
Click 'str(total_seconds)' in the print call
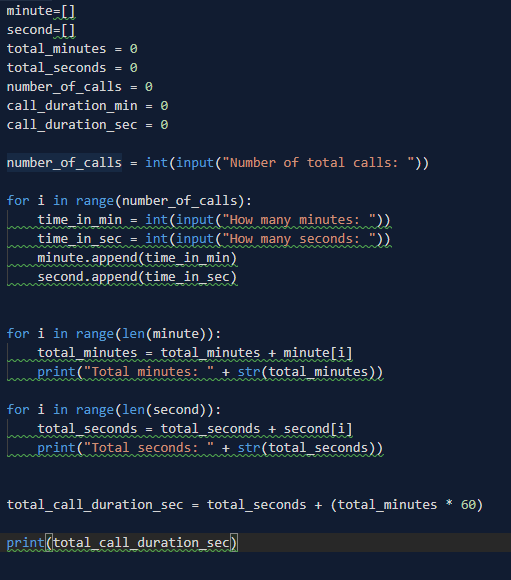[306, 448]
